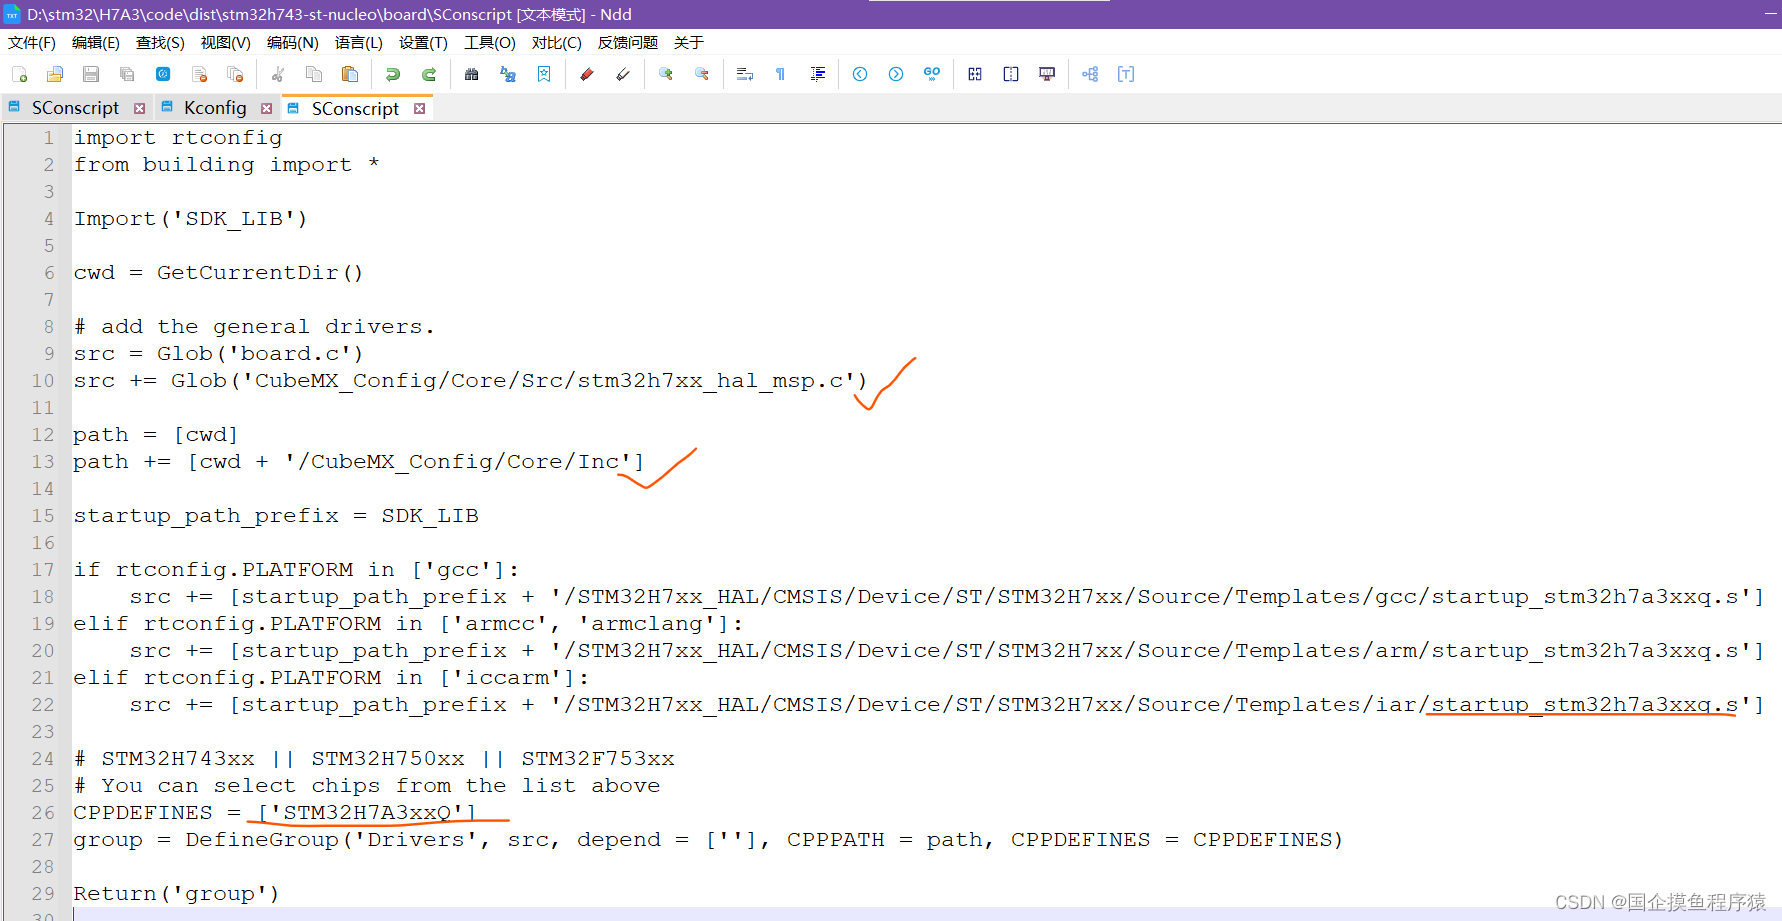Click "startup_path_prefix = SDK_LIB" on line 15
This screenshot has width=1782, height=921.
pyautogui.click(x=276, y=515)
